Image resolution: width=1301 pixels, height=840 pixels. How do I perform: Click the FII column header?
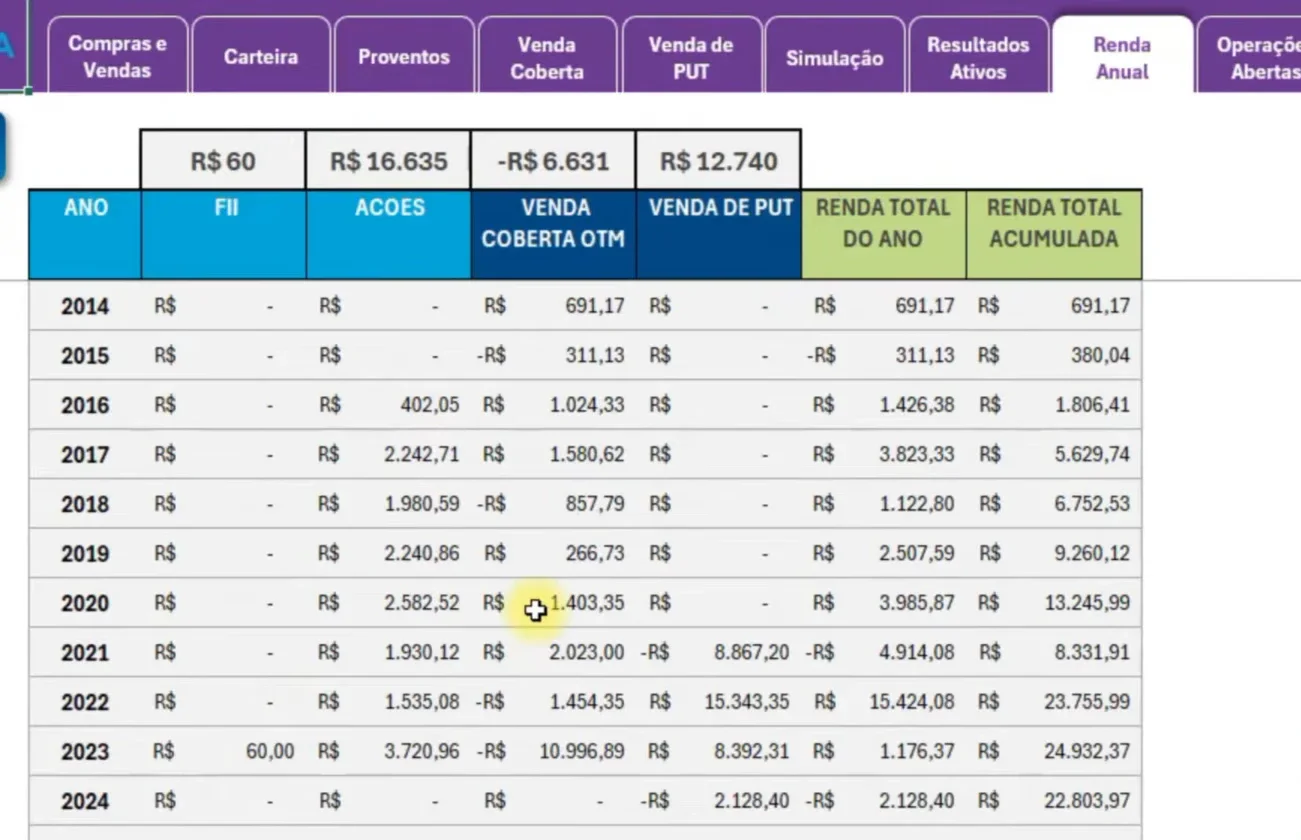(x=224, y=234)
